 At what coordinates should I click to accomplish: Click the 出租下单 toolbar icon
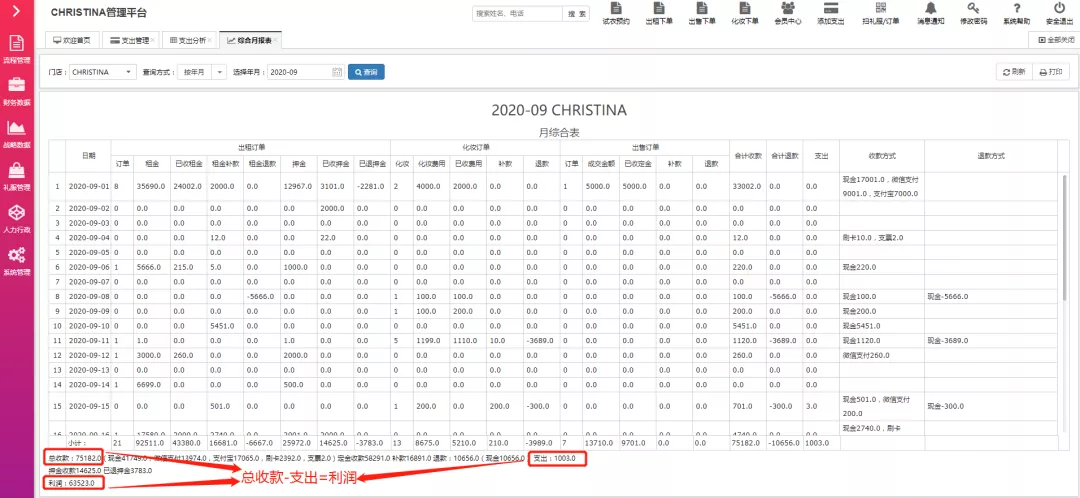[x=659, y=14]
